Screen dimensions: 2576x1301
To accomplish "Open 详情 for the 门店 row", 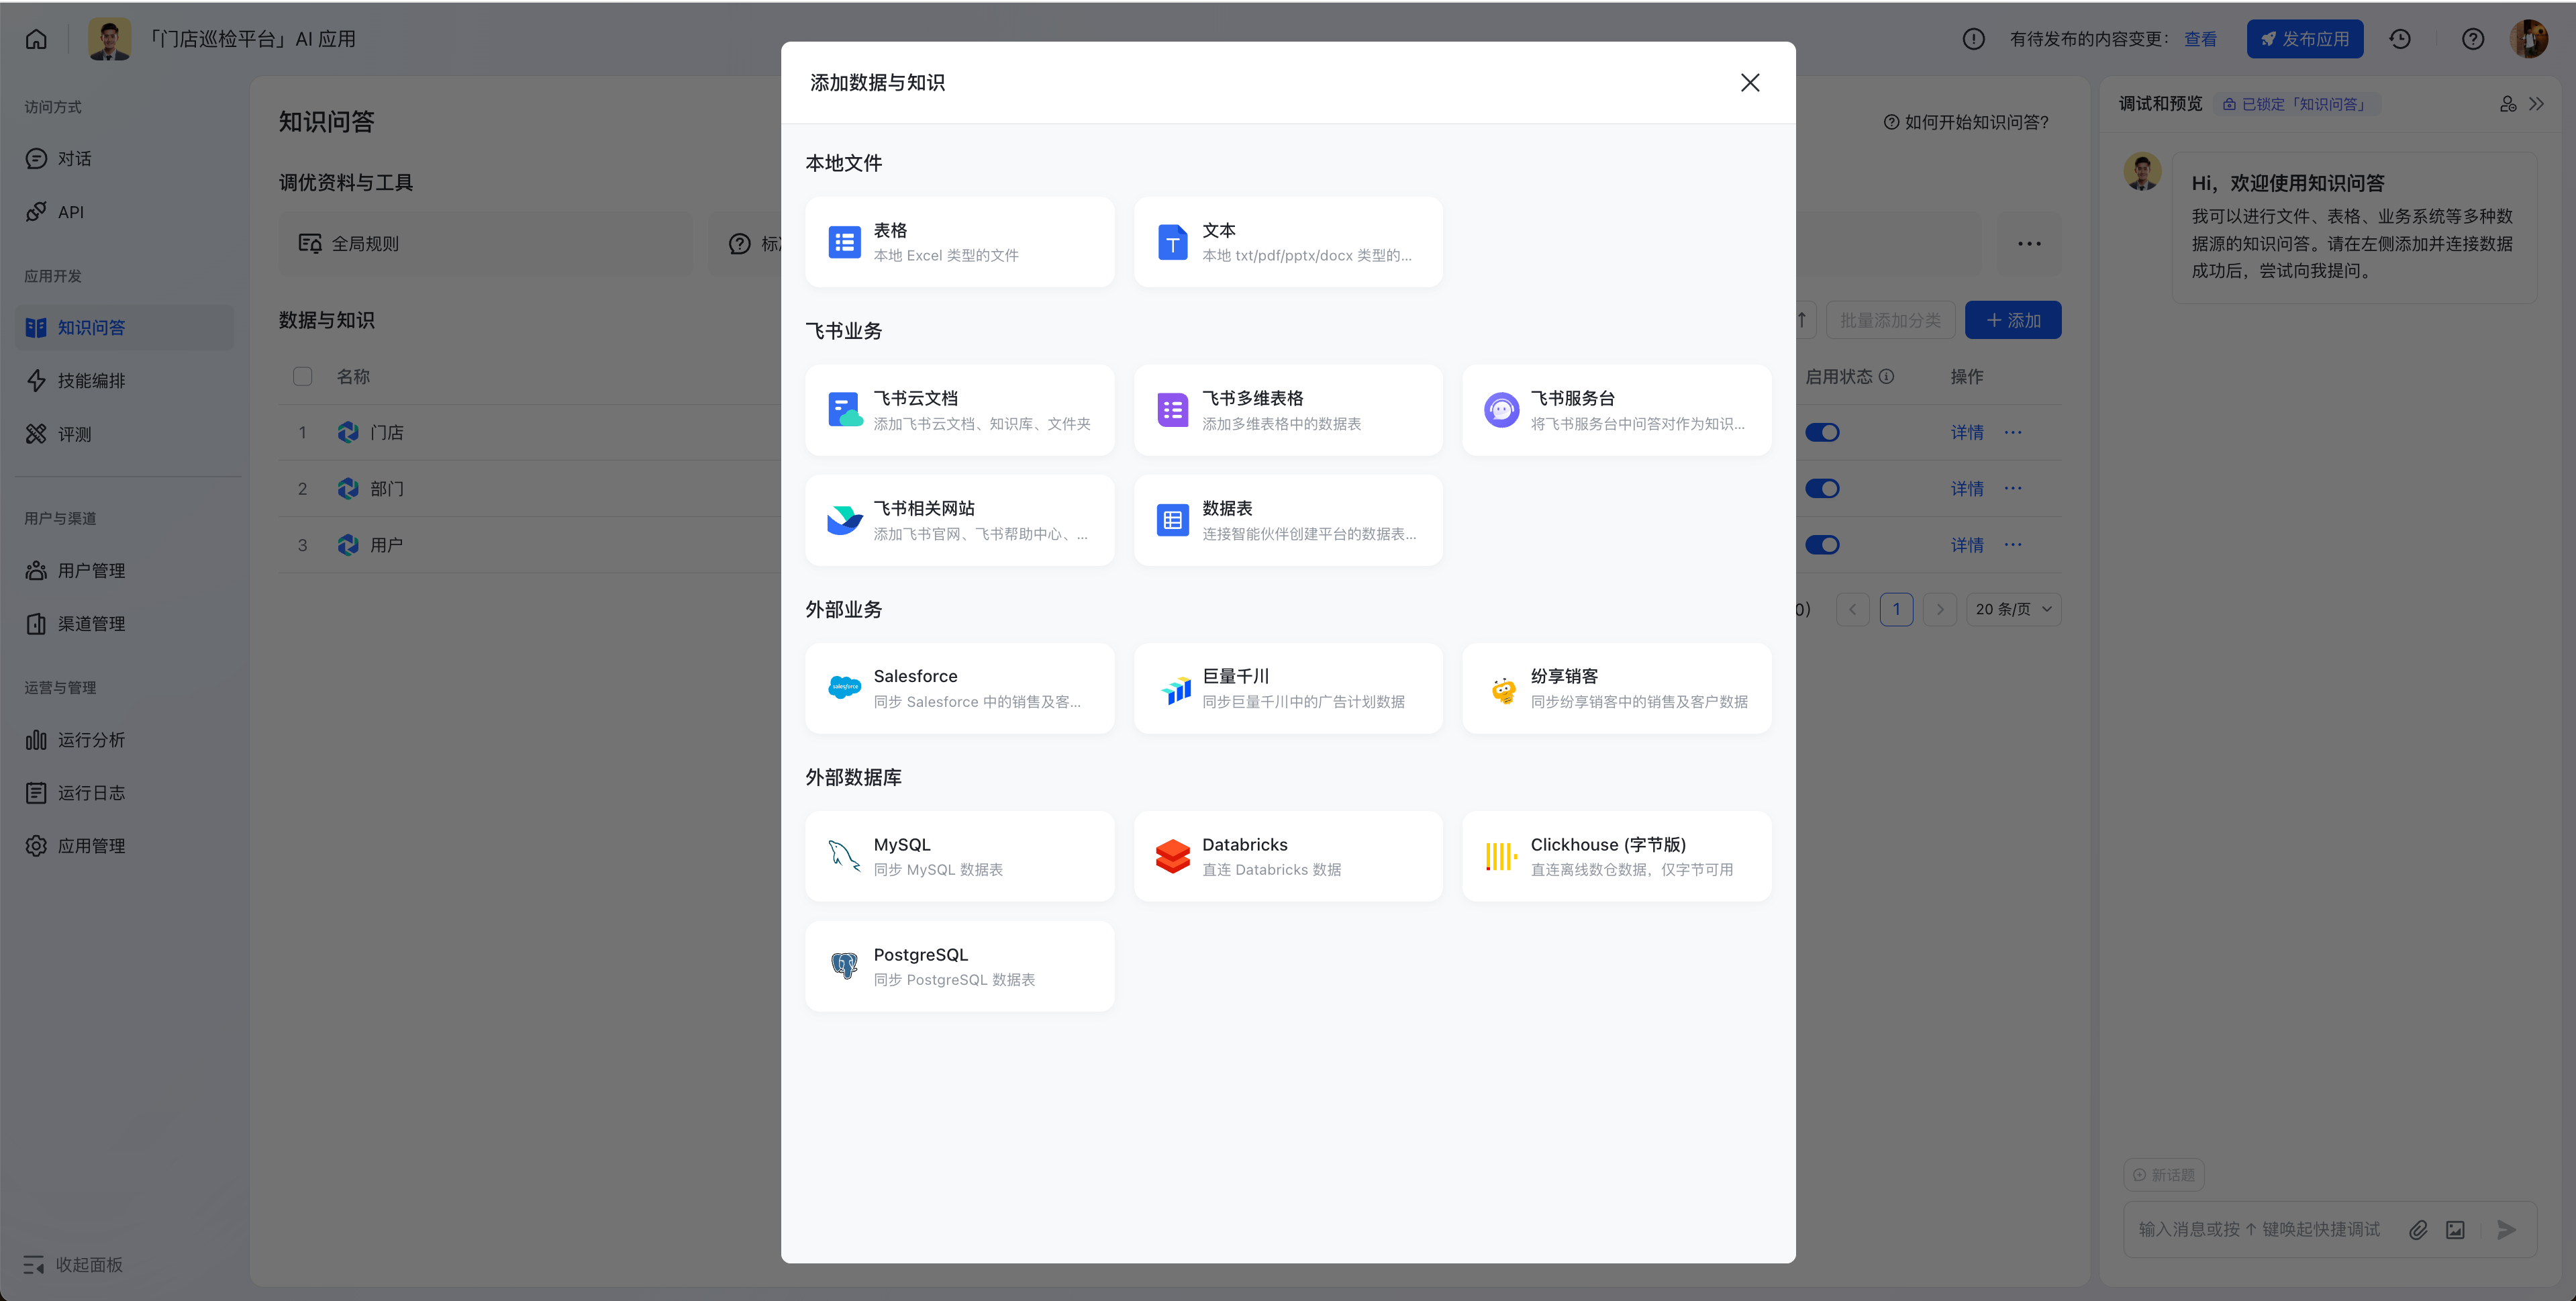I will pyautogui.click(x=1967, y=432).
